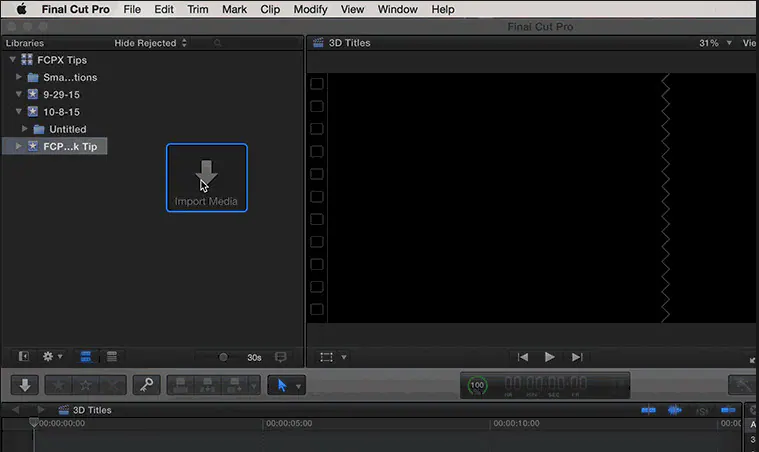Click the clip duration slider knob
The image size is (759, 452).
[x=223, y=357]
